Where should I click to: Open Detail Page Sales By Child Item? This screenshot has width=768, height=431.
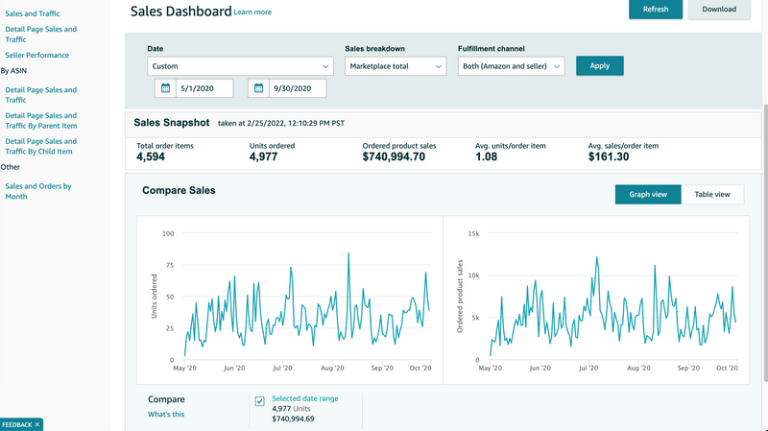point(40,146)
